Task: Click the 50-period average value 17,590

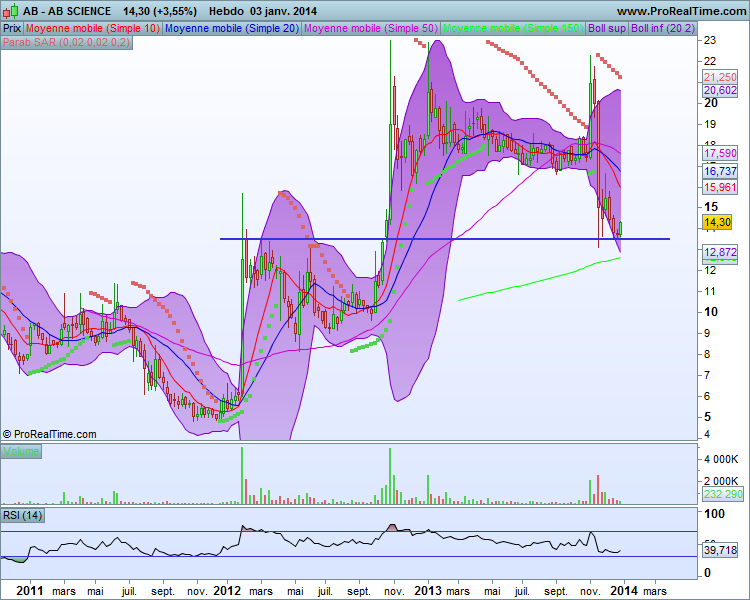Action: pos(720,154)
